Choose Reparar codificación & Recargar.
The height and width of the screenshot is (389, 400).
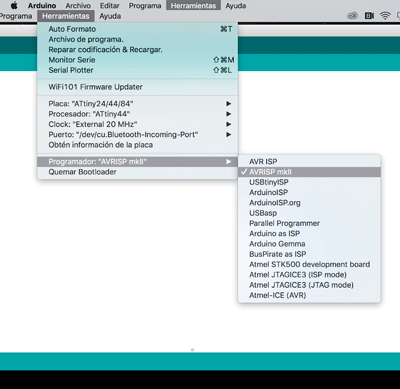[x=138, y=50]
